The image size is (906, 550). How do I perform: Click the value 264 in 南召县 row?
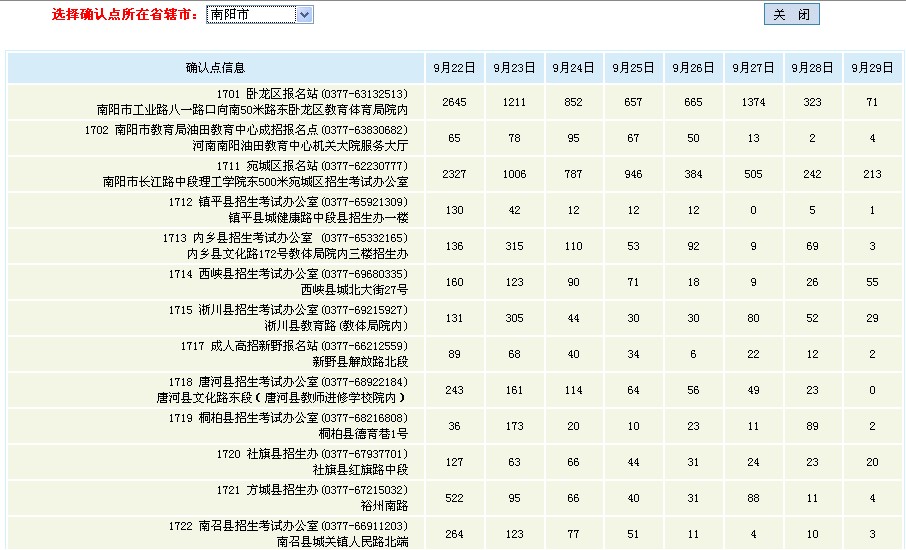pyautogui.click(x=454, y=534)
